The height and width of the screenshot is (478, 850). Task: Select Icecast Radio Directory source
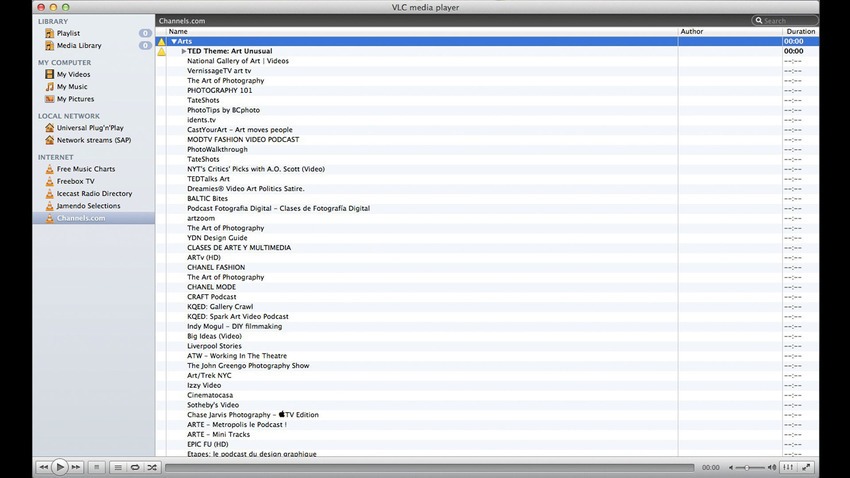pyautogui.click(x=94, y=194)
